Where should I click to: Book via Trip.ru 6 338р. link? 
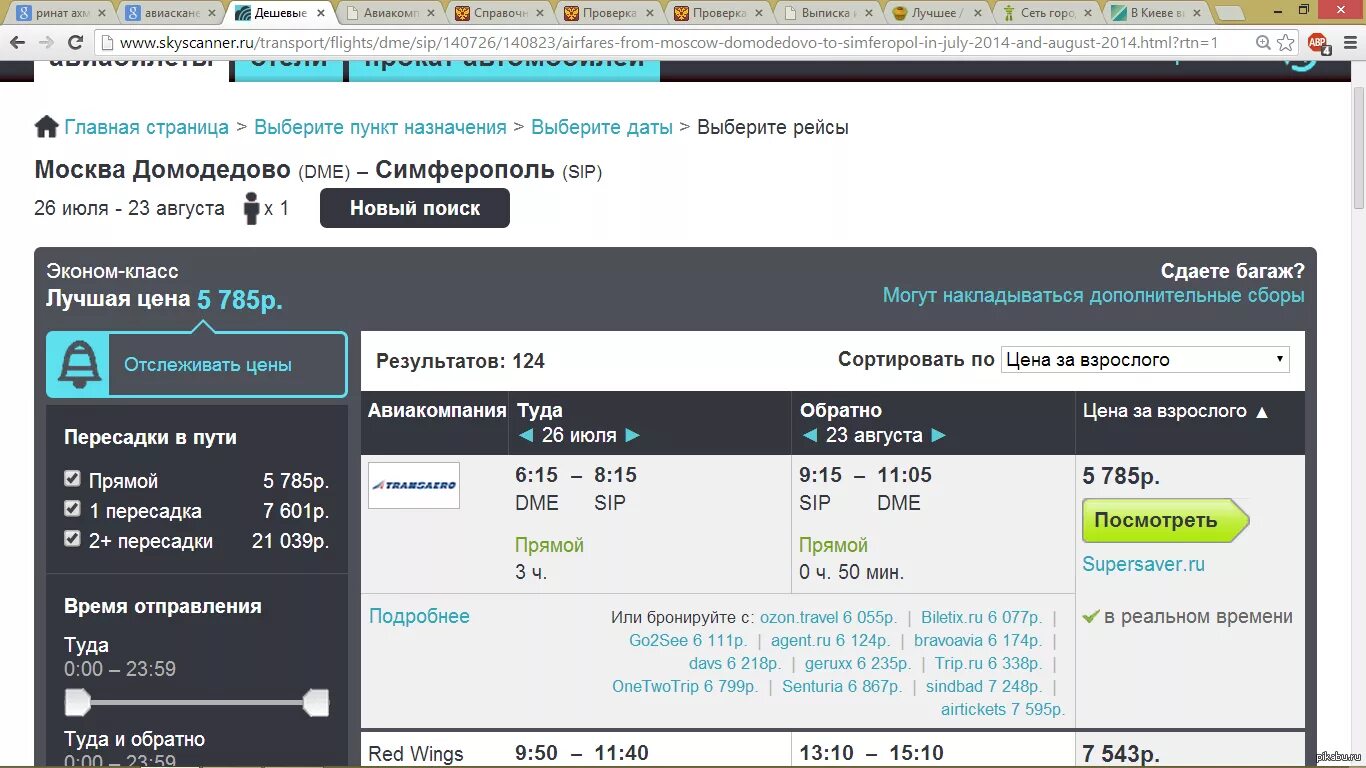point(988,663)
